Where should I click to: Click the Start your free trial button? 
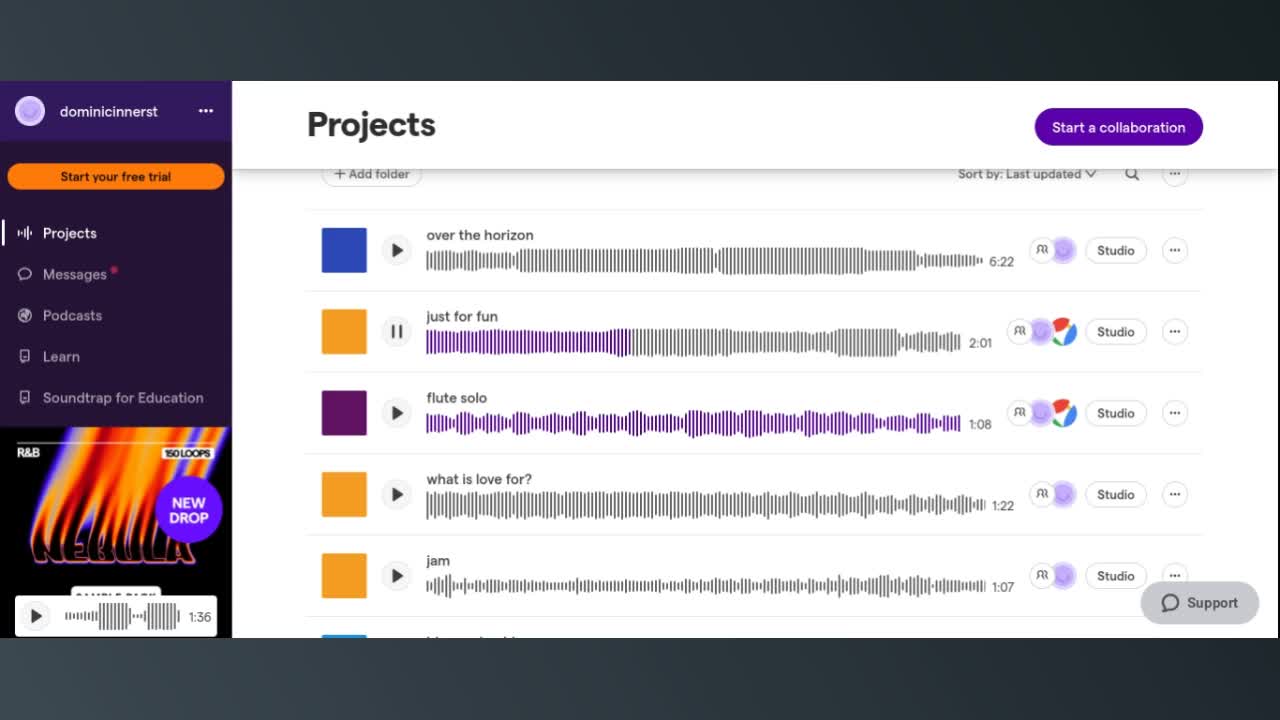coord(116,176)
